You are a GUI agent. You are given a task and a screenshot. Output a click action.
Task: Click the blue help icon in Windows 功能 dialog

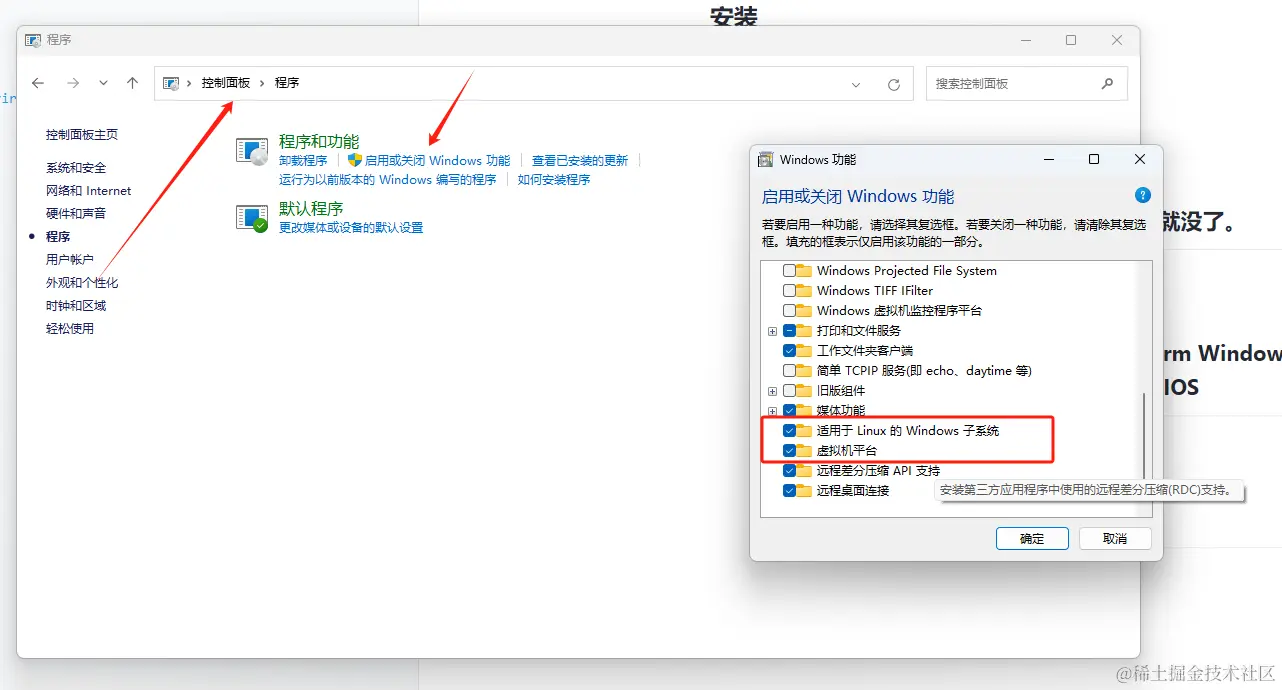pos(1143,196)
